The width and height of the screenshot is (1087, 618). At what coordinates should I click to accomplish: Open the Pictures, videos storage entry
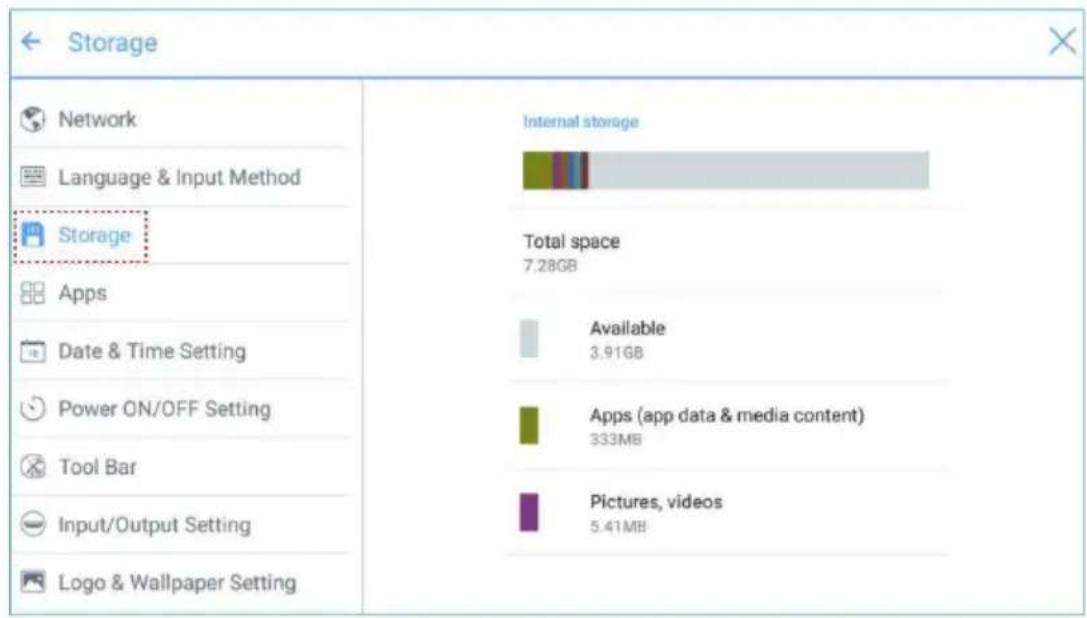tap(728, 512)
